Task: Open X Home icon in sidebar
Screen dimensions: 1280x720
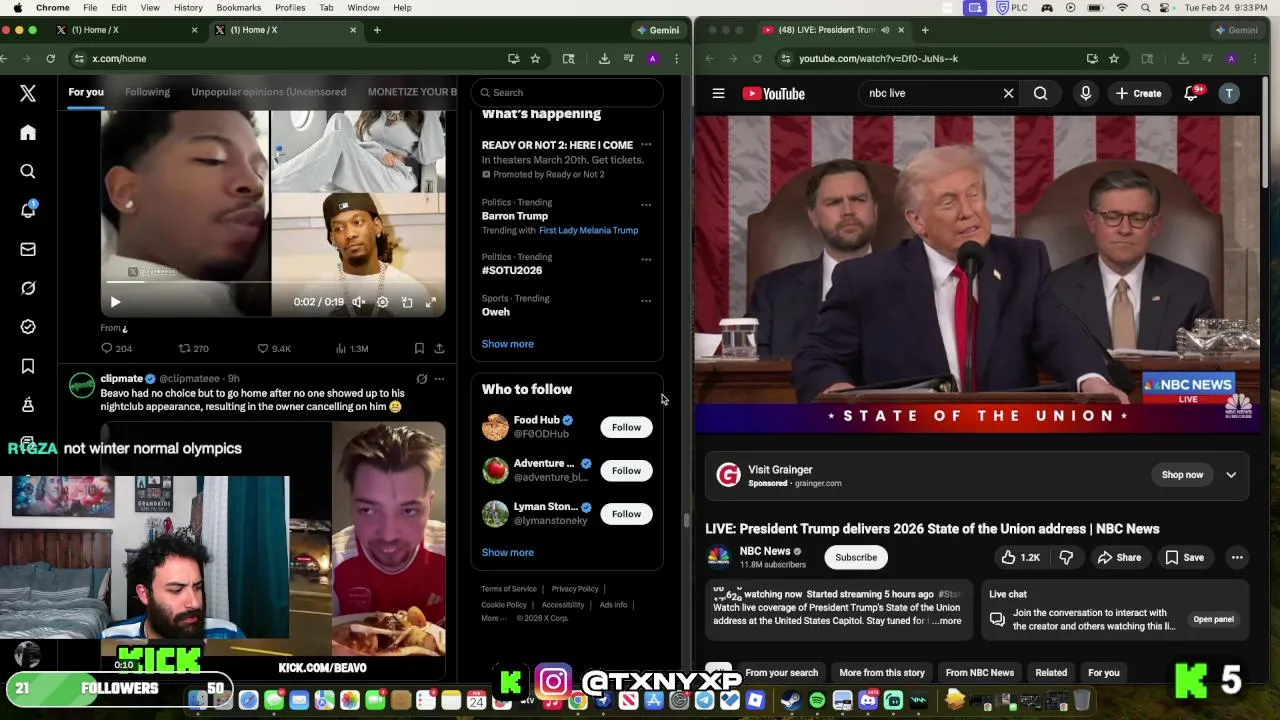Action: [x=28, y=133]
